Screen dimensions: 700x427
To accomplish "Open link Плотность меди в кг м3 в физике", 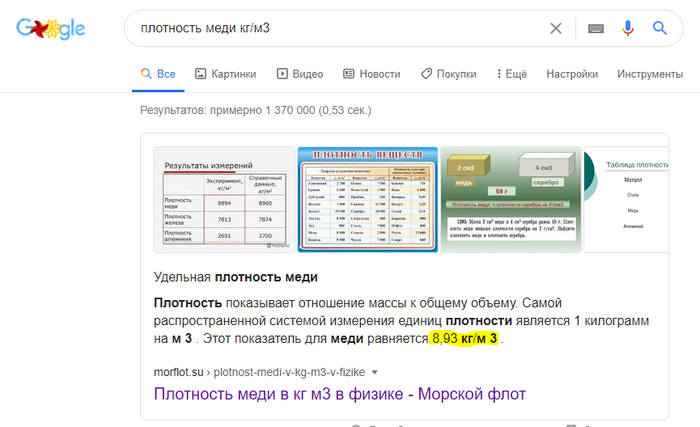I will (340, 393).
